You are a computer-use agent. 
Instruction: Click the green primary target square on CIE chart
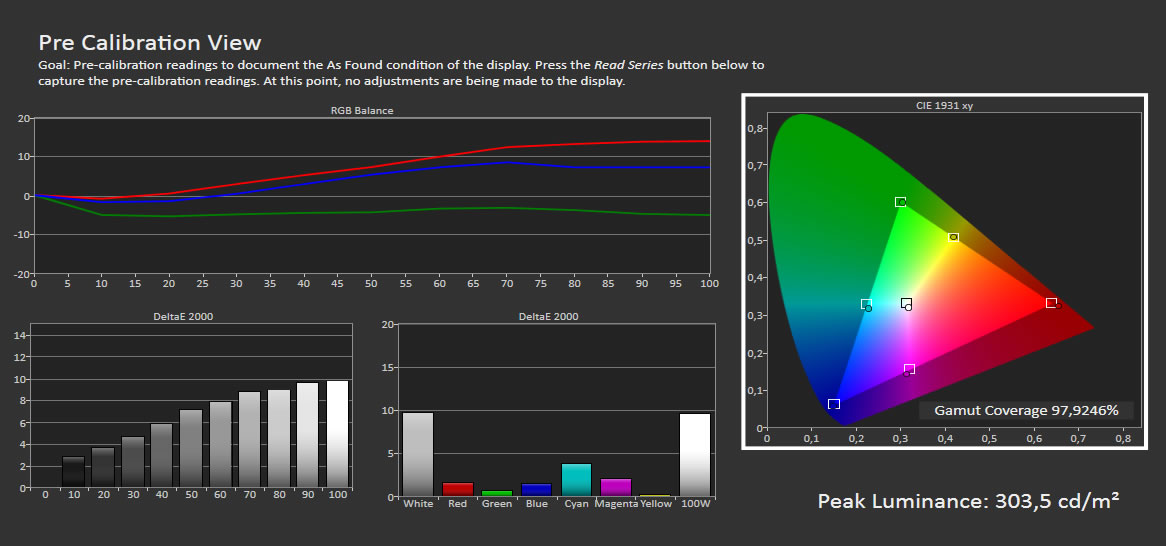pyautogui.click(x=900, y=202)
